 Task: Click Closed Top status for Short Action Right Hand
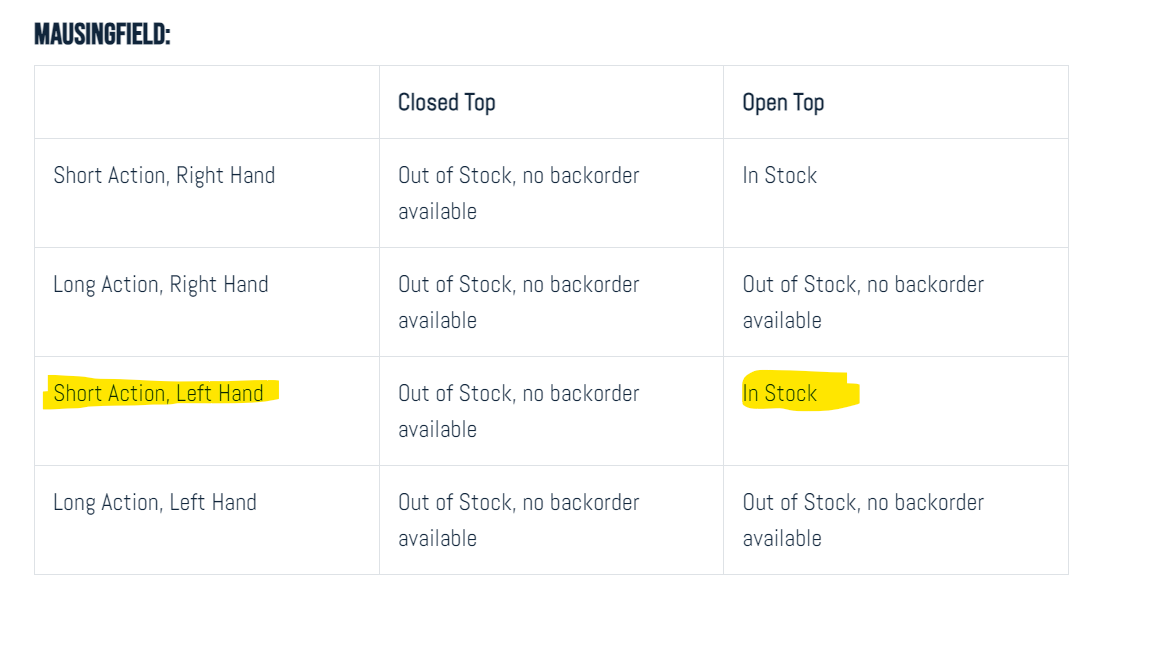519,193
